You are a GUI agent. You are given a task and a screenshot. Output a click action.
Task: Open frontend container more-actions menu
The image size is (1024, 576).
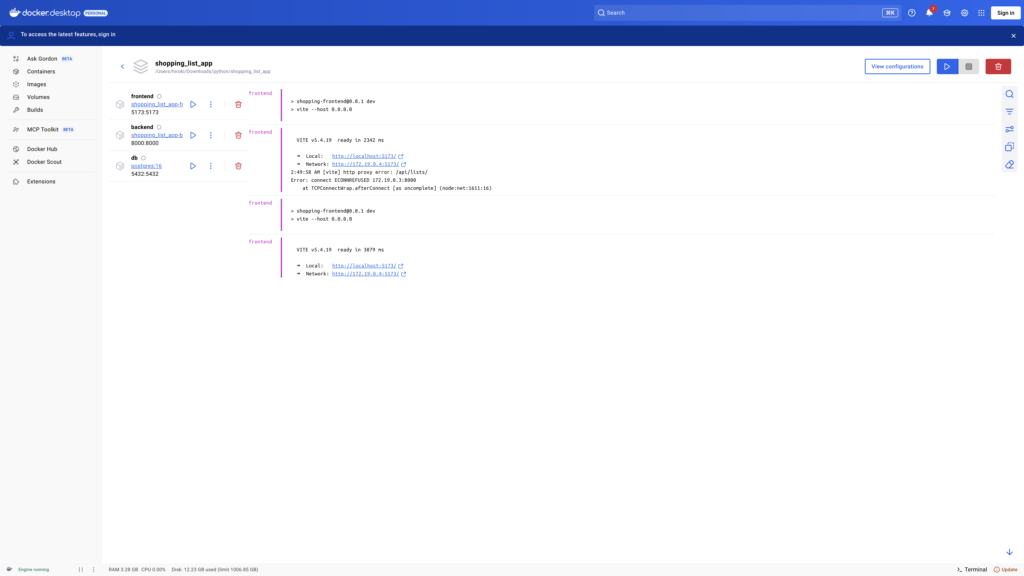pyautogui.click(x=210, y=104)
